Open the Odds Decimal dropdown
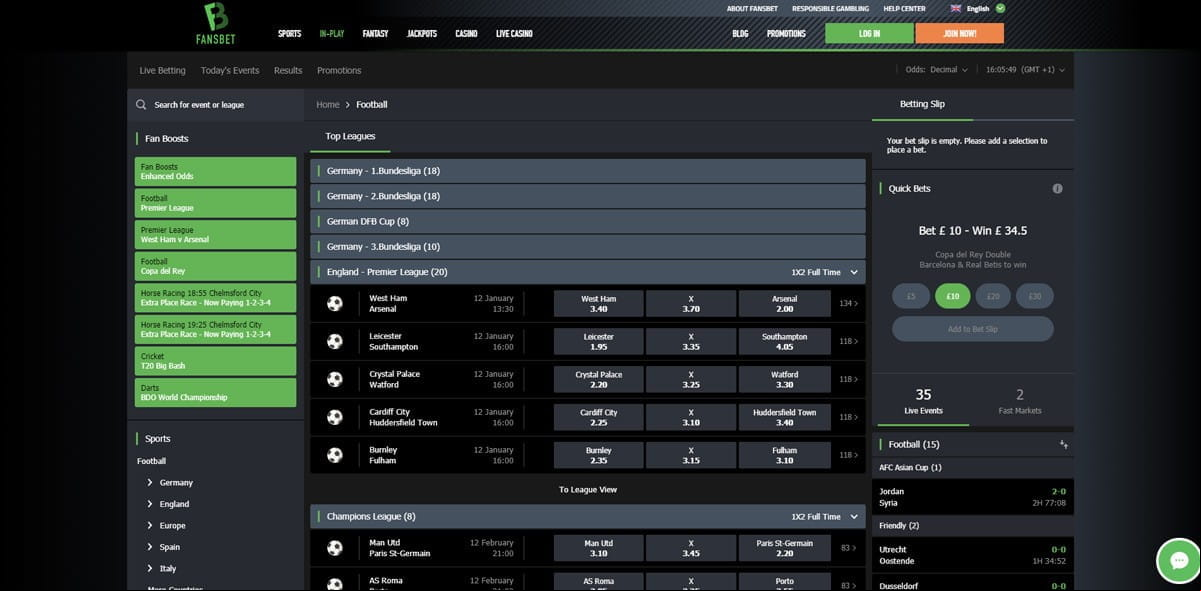 coord(937,70)
